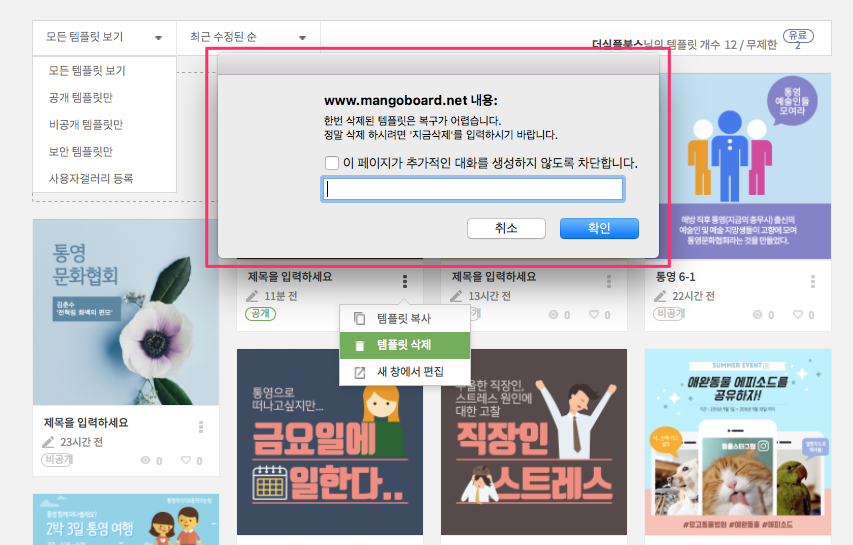This screenshot has width=853, height=545.
Task: Choose 템플릿 복사 from the context menu
Action: coord(405,318)
